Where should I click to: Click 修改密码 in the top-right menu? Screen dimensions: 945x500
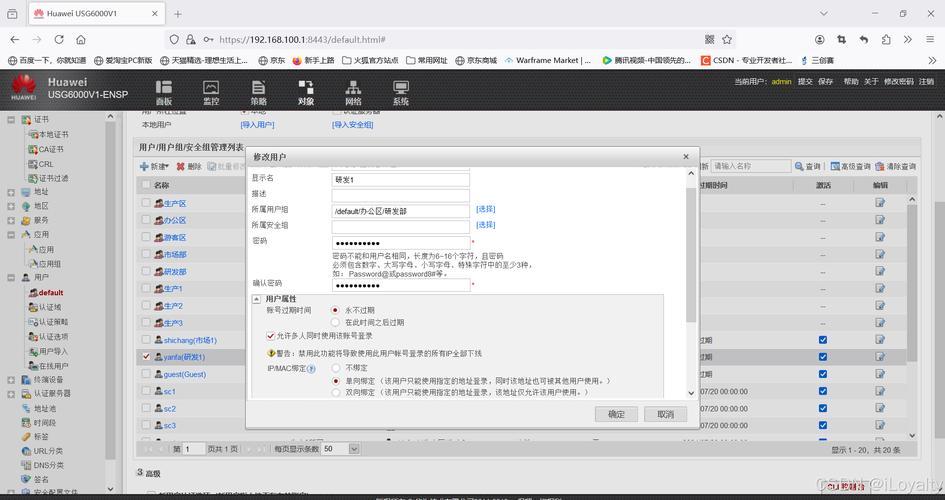[x=899, y=81]
